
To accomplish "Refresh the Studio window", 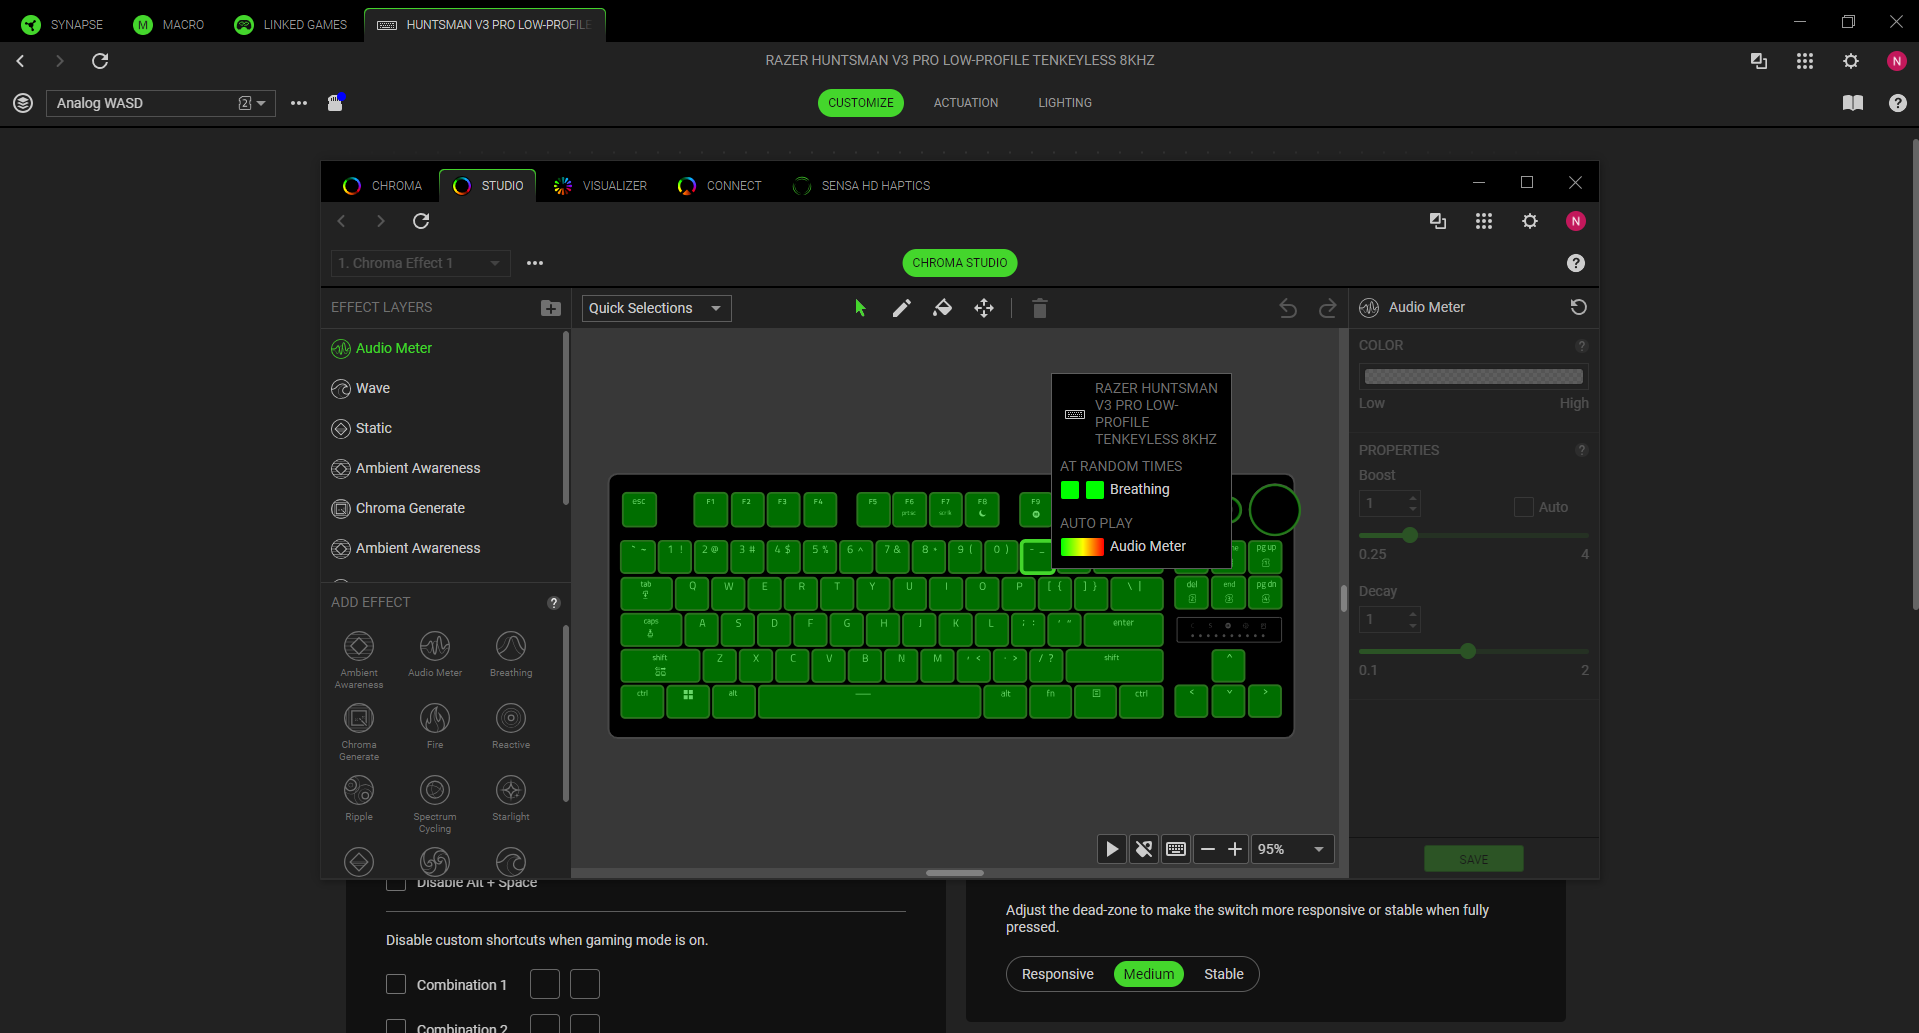I will click(421, 221).
